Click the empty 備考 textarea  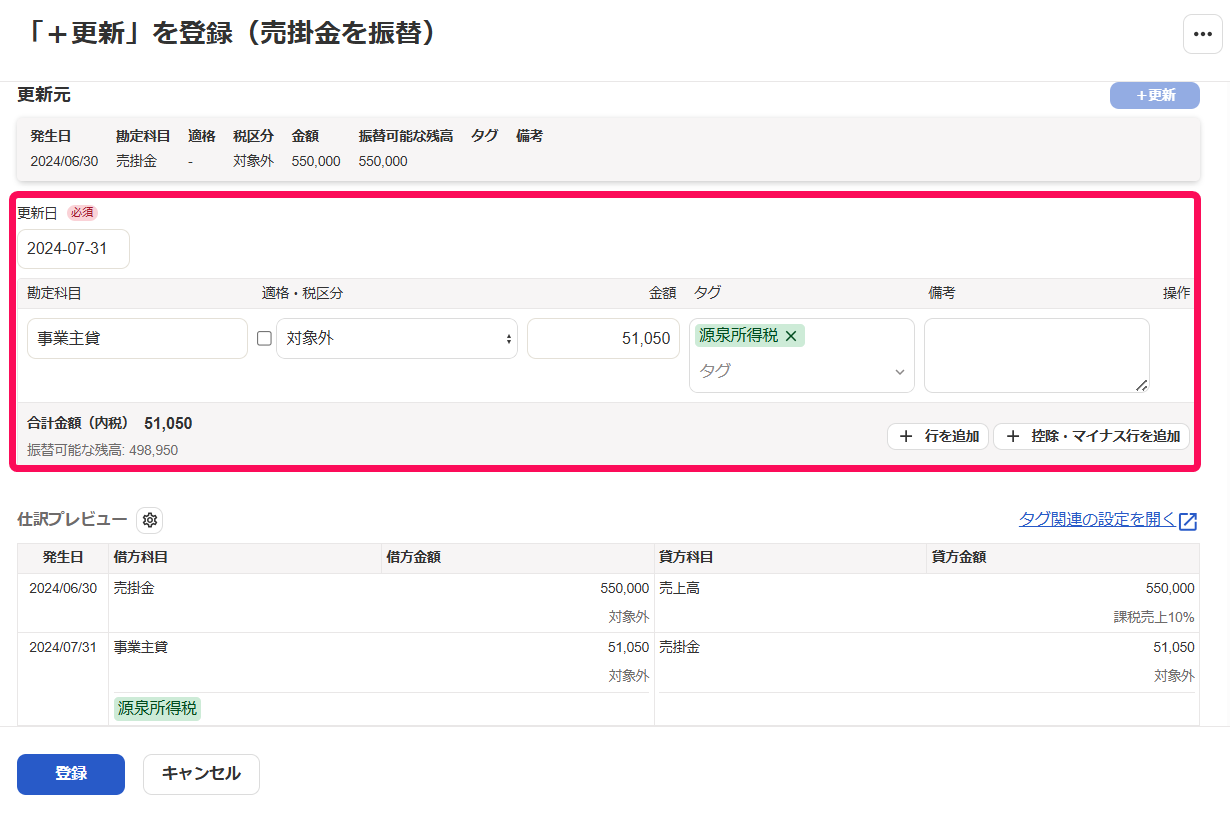coord(1037,356)
